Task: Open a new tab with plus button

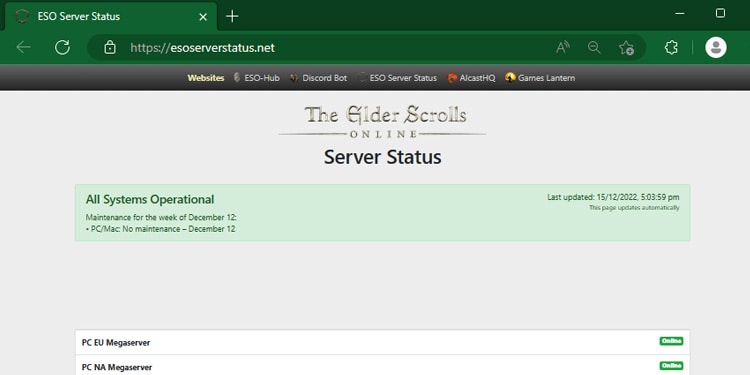Action: [x=232, y=16]
